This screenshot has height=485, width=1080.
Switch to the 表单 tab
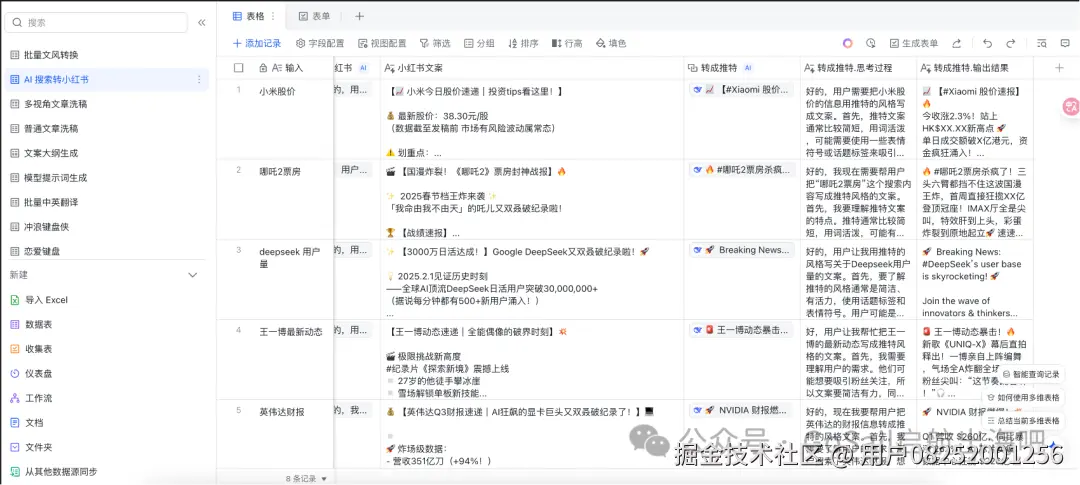pyautogui.click(x=314, y=16)
